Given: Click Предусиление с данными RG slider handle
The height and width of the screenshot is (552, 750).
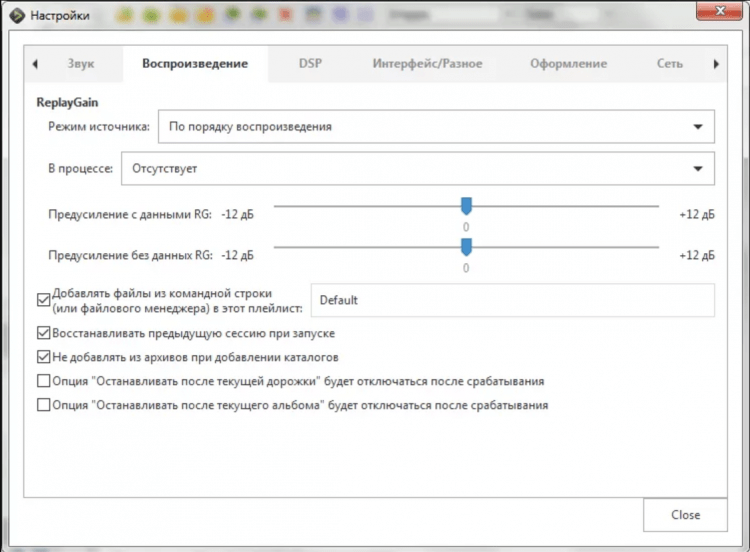Looking at the screenshot, I should [466, 206].
